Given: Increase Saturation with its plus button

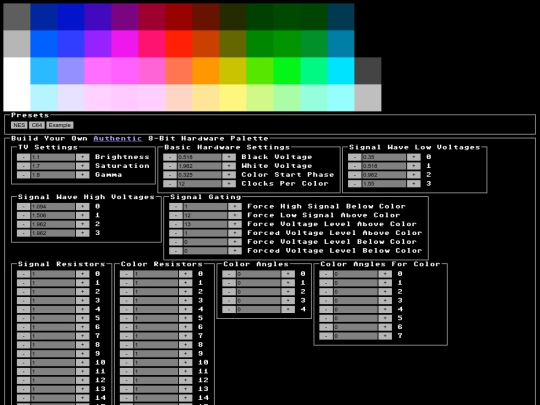Looking at the screenshot, I should pyautogui.click(x=83, y=166).
